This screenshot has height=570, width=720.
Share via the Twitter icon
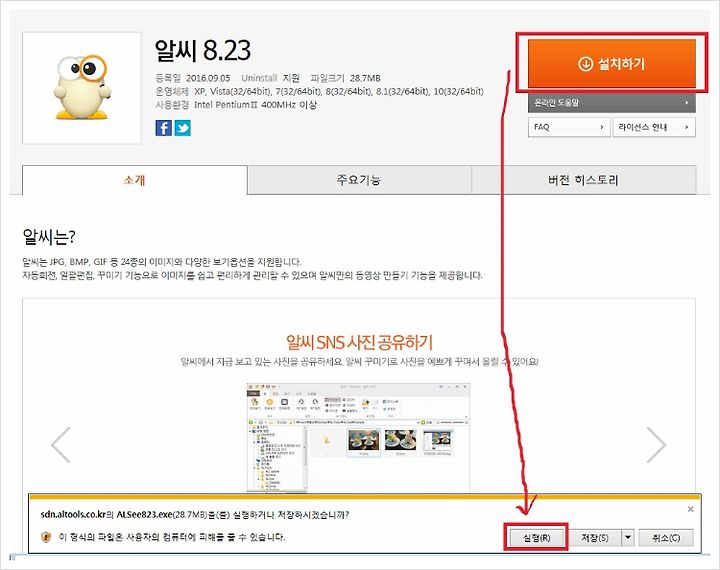point(182,128)
